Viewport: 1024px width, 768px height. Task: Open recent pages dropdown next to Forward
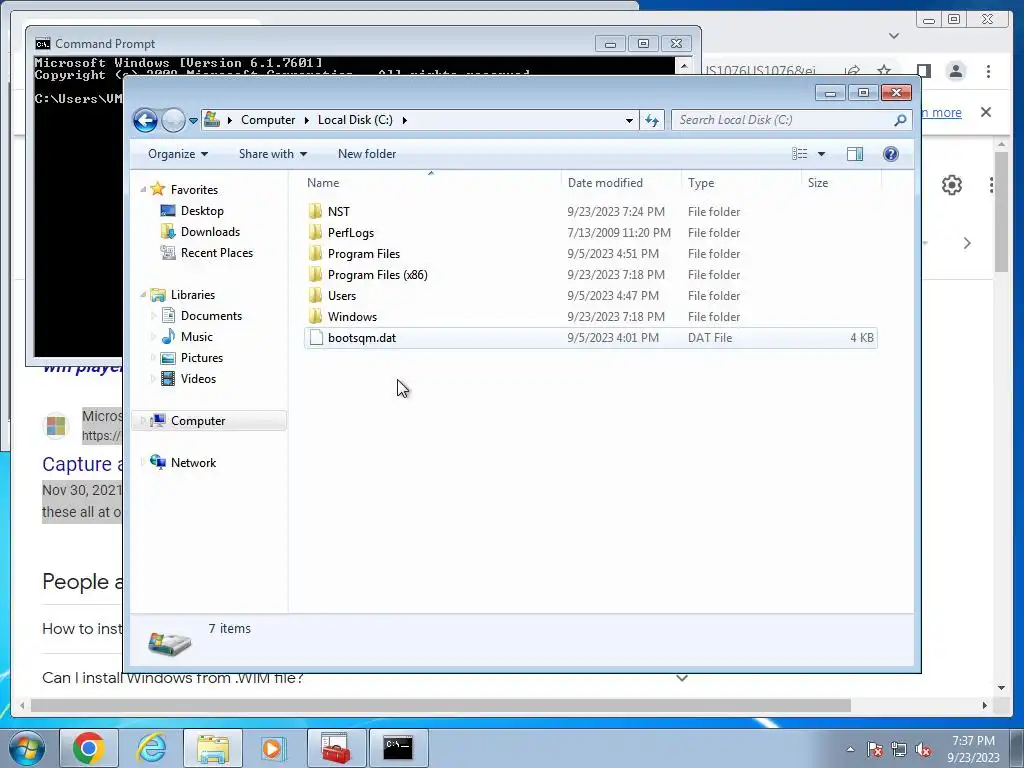point(193,121)
